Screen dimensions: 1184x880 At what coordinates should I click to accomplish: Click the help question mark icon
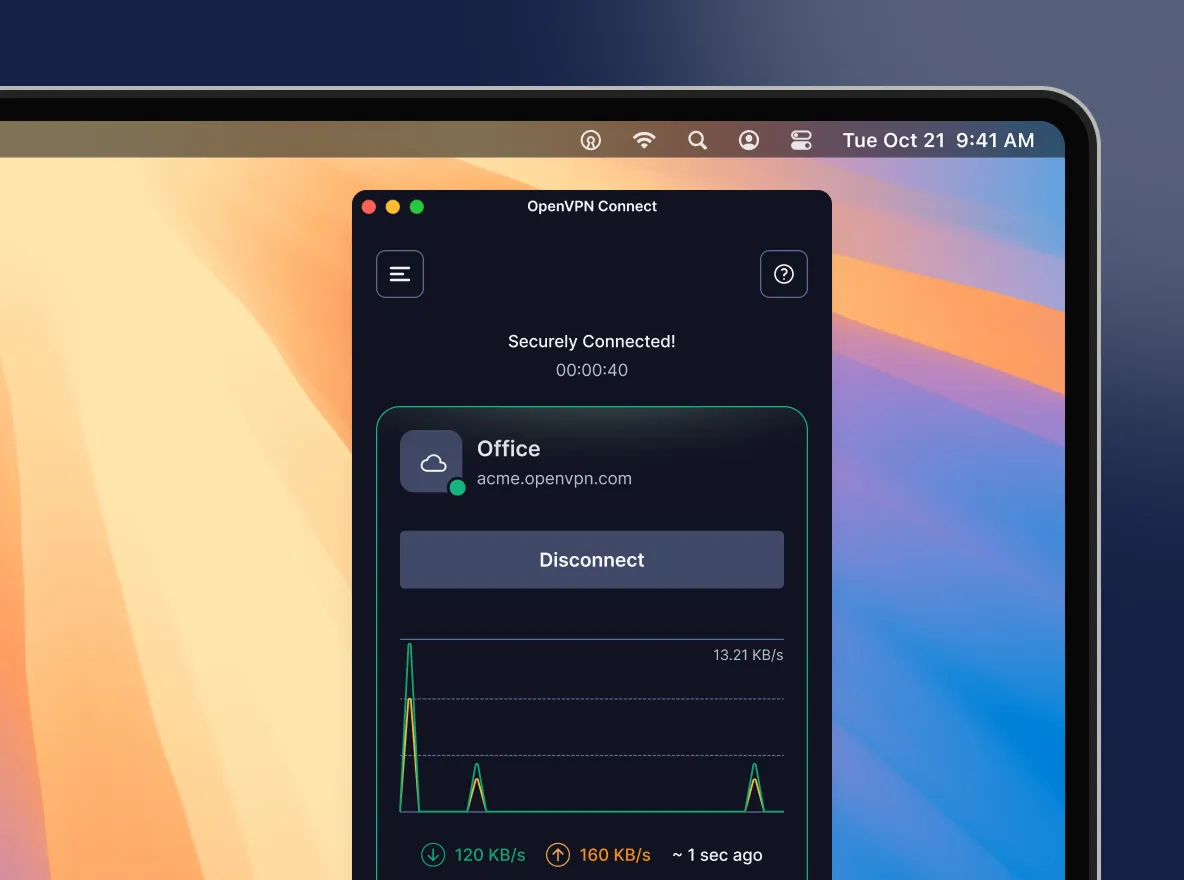784,274
